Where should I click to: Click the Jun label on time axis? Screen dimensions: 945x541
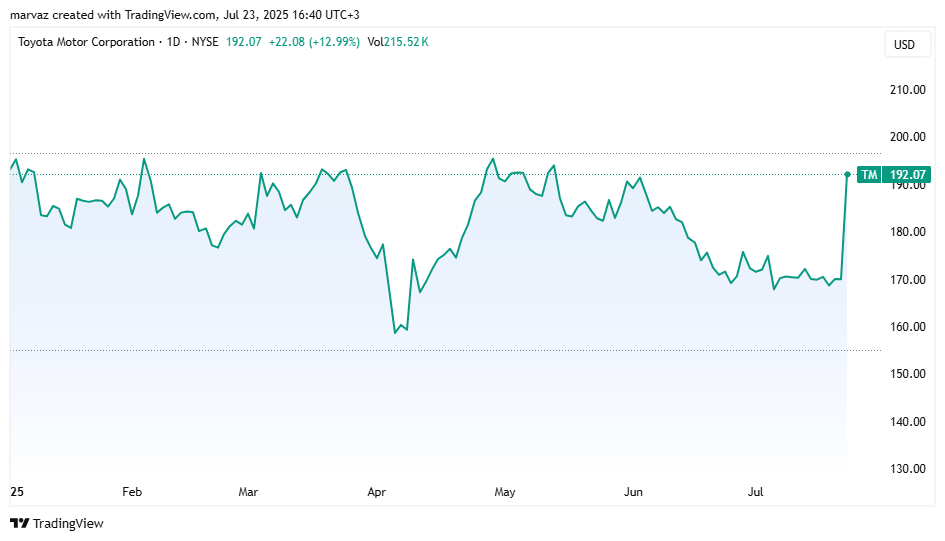633,492
